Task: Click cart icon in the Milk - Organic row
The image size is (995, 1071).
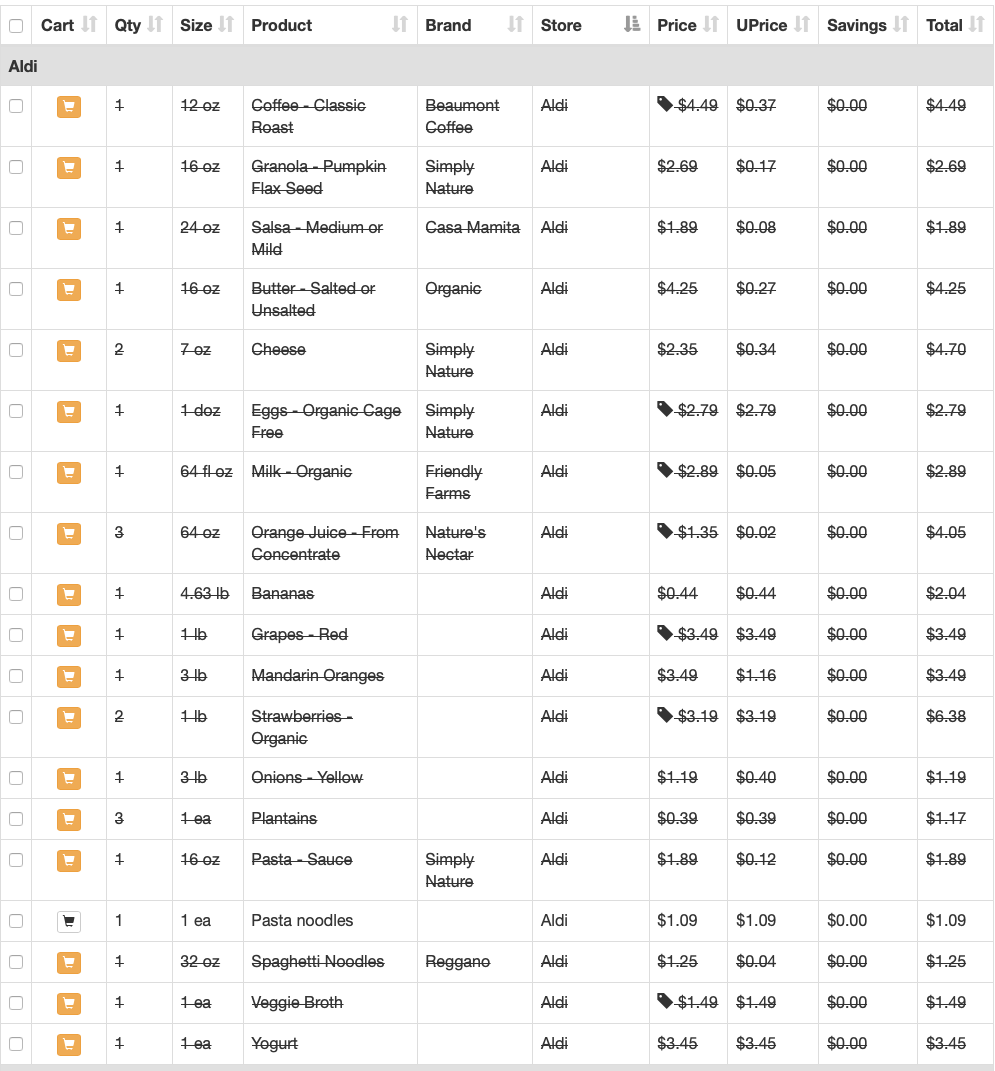Action: pyautogui.click(x=69, y=473)
